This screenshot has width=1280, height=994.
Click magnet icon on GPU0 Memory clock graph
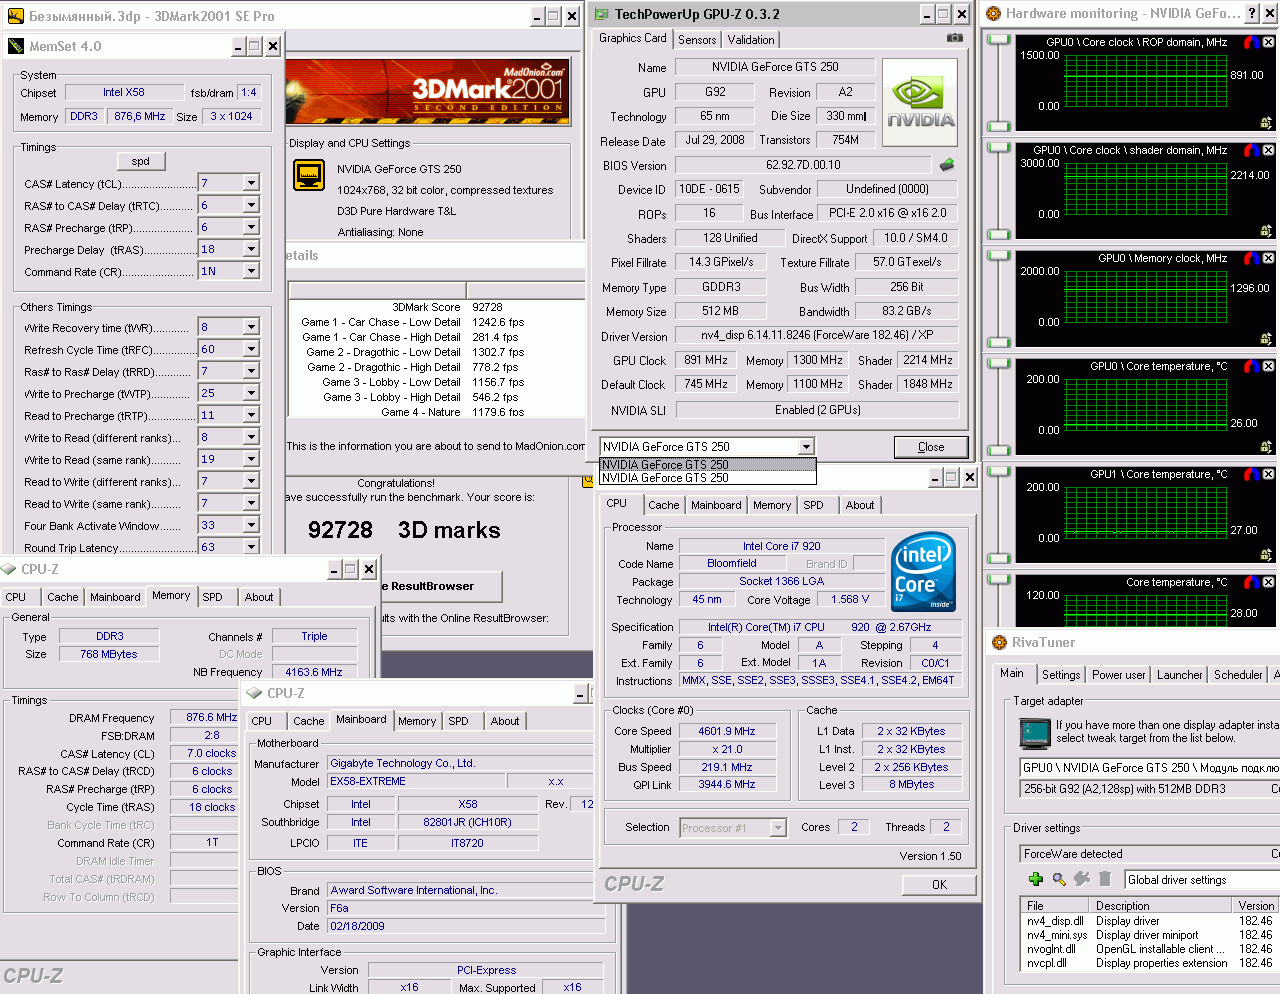point(1251,258)
